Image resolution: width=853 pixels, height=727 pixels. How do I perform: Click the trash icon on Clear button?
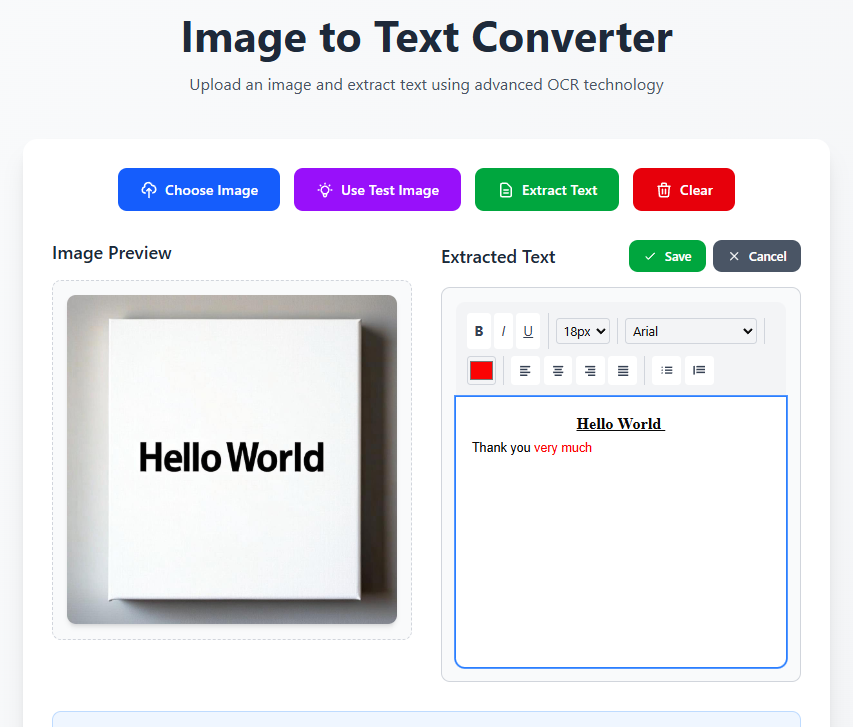point(664,190)
